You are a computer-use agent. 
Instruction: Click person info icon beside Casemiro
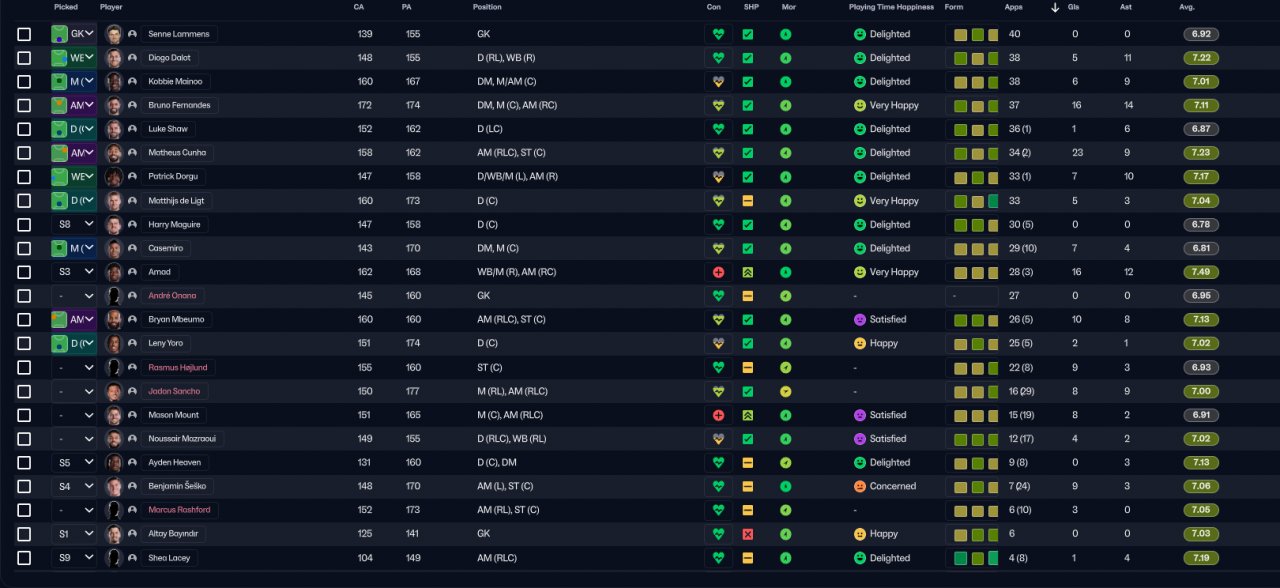pyautogui.click(x=132, y=248)
